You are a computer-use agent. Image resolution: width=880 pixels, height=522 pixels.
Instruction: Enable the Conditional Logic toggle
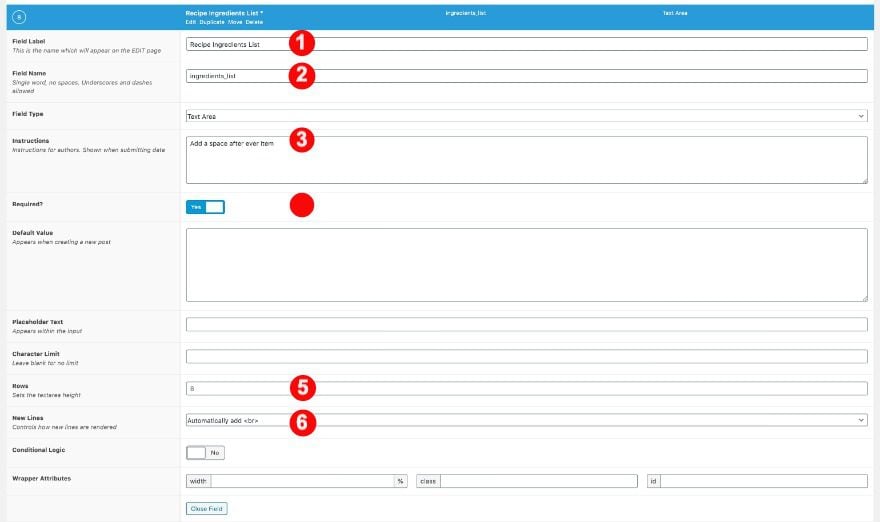(205, 453)
